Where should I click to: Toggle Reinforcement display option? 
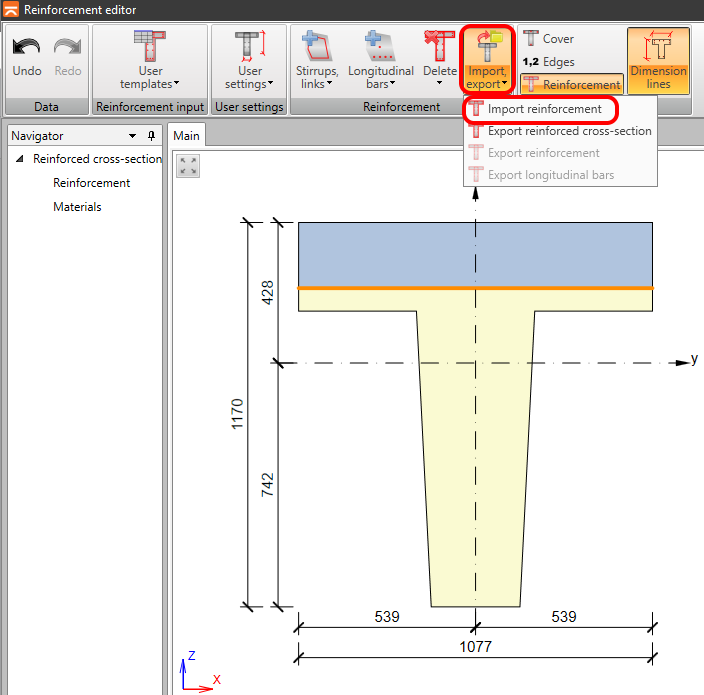pos(571,85)
